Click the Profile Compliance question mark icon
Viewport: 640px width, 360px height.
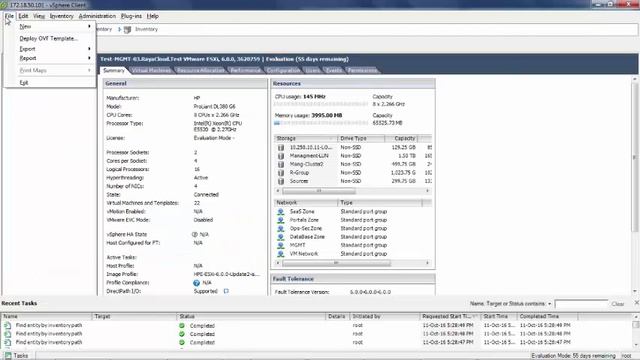point(196,283)
